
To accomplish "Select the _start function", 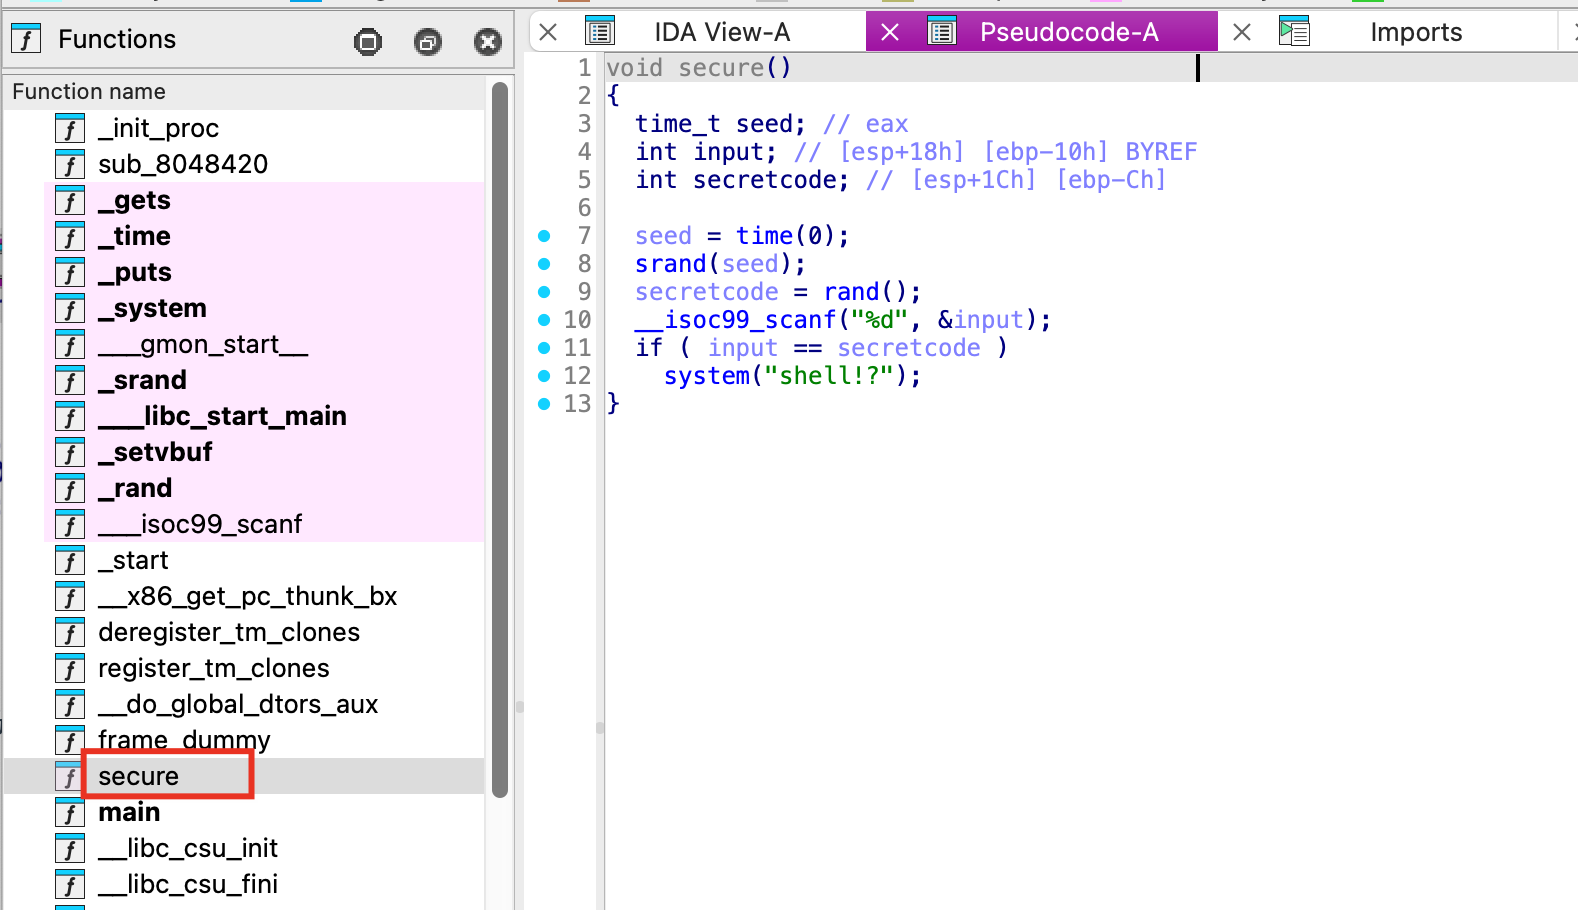I will 133,560.
